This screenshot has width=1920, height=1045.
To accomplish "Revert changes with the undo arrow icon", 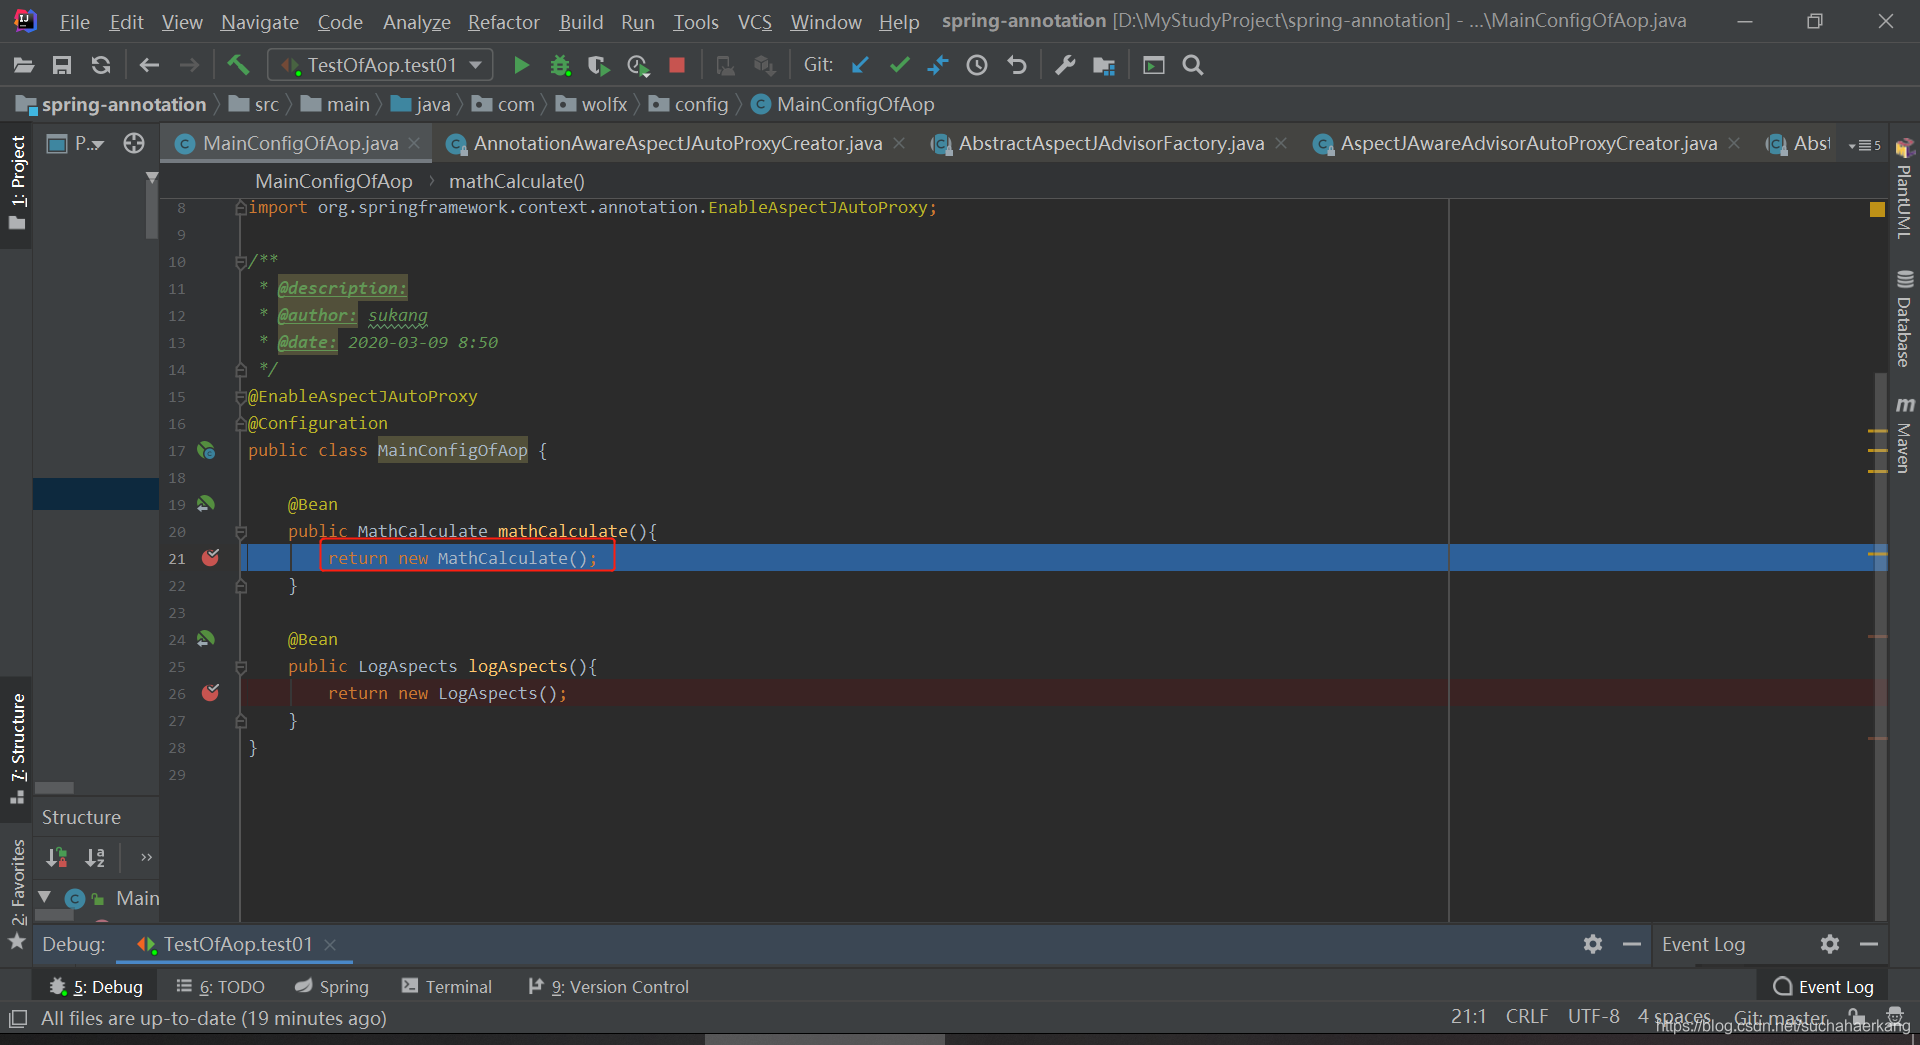I will click(x=1017, y=66).
